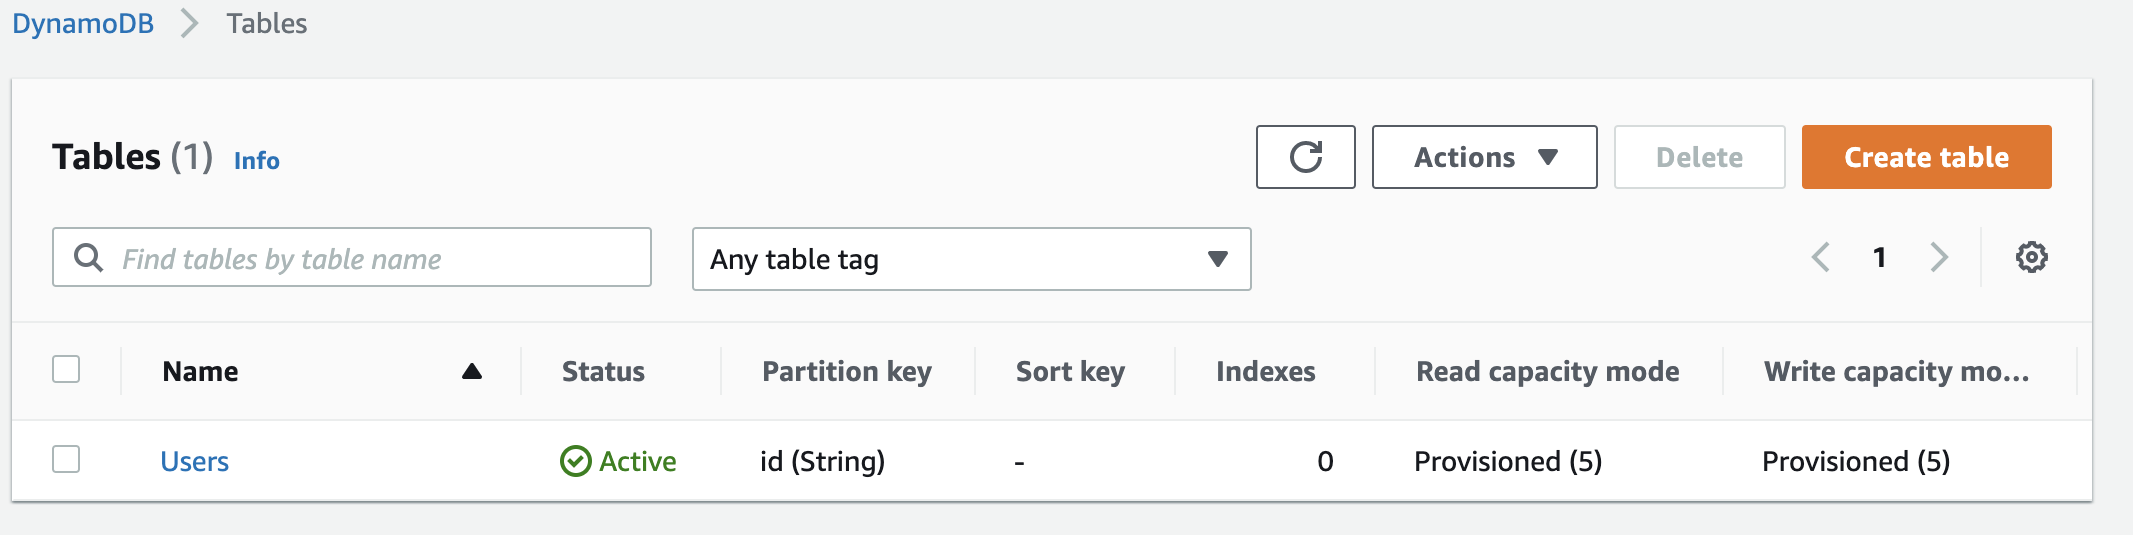Viewport: 2133px width, 535px height.
Task: Open table preferences gear icon
Action: 2031,257
